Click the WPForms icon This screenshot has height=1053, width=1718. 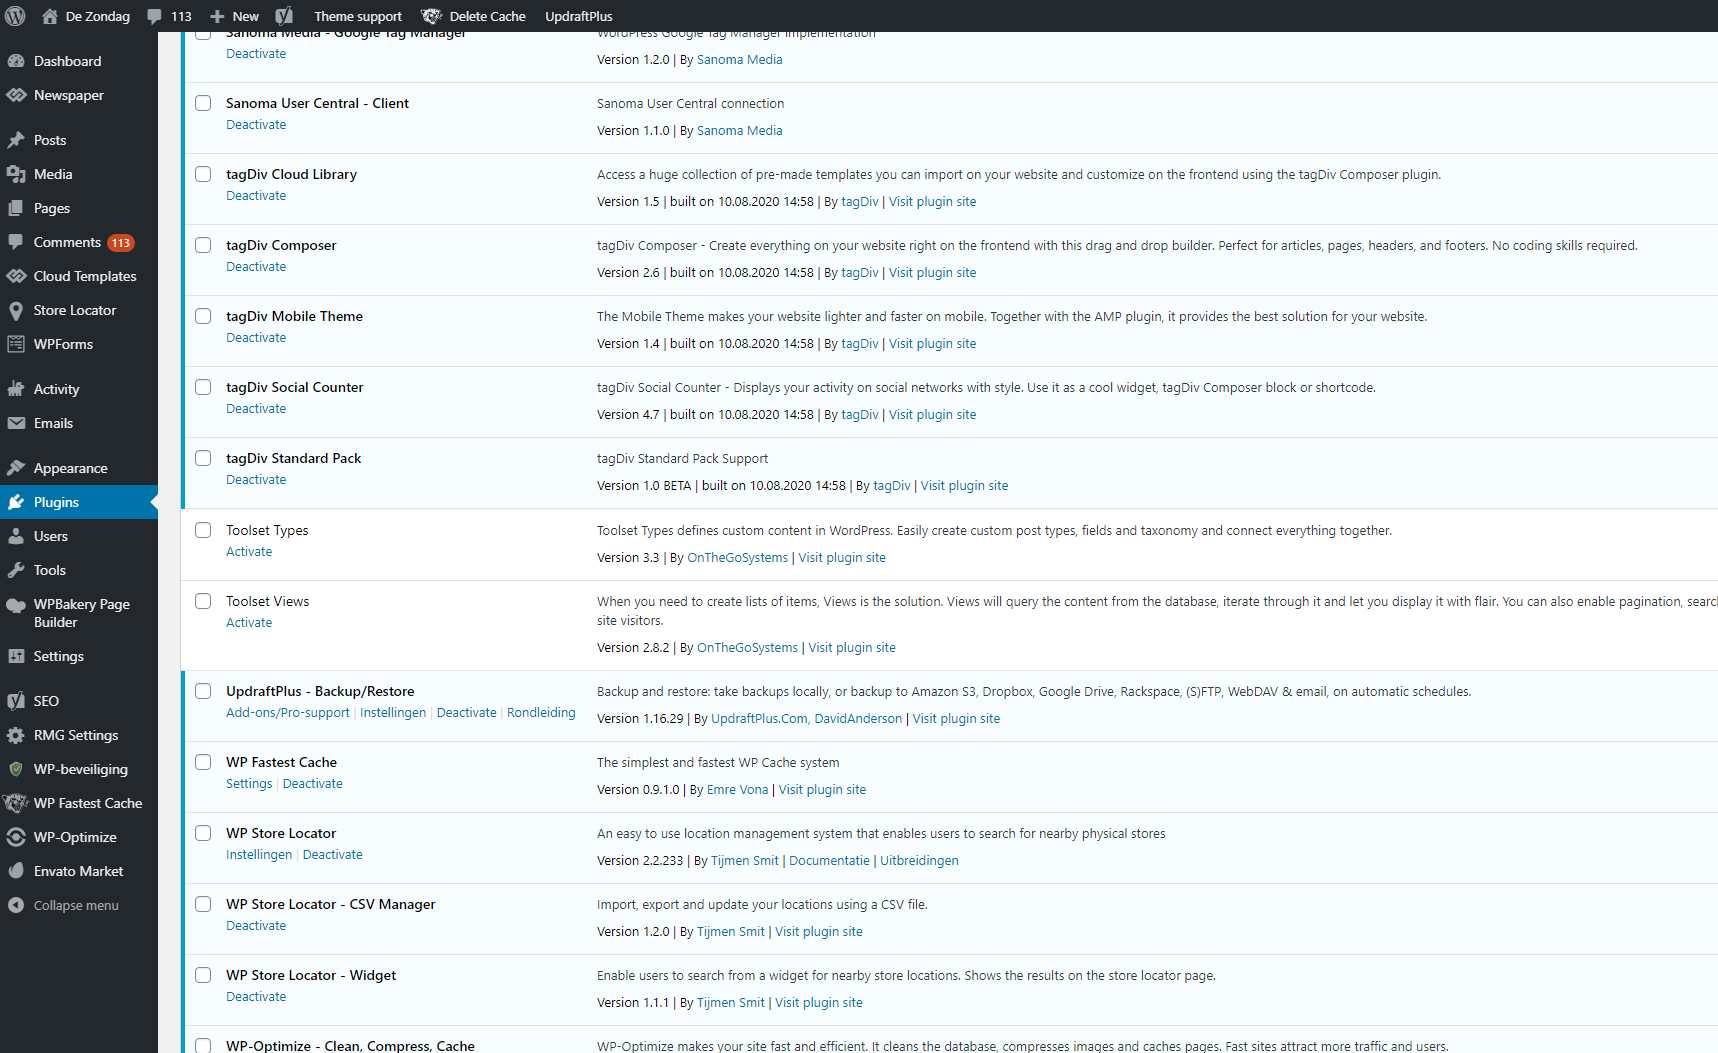point(16,344)
